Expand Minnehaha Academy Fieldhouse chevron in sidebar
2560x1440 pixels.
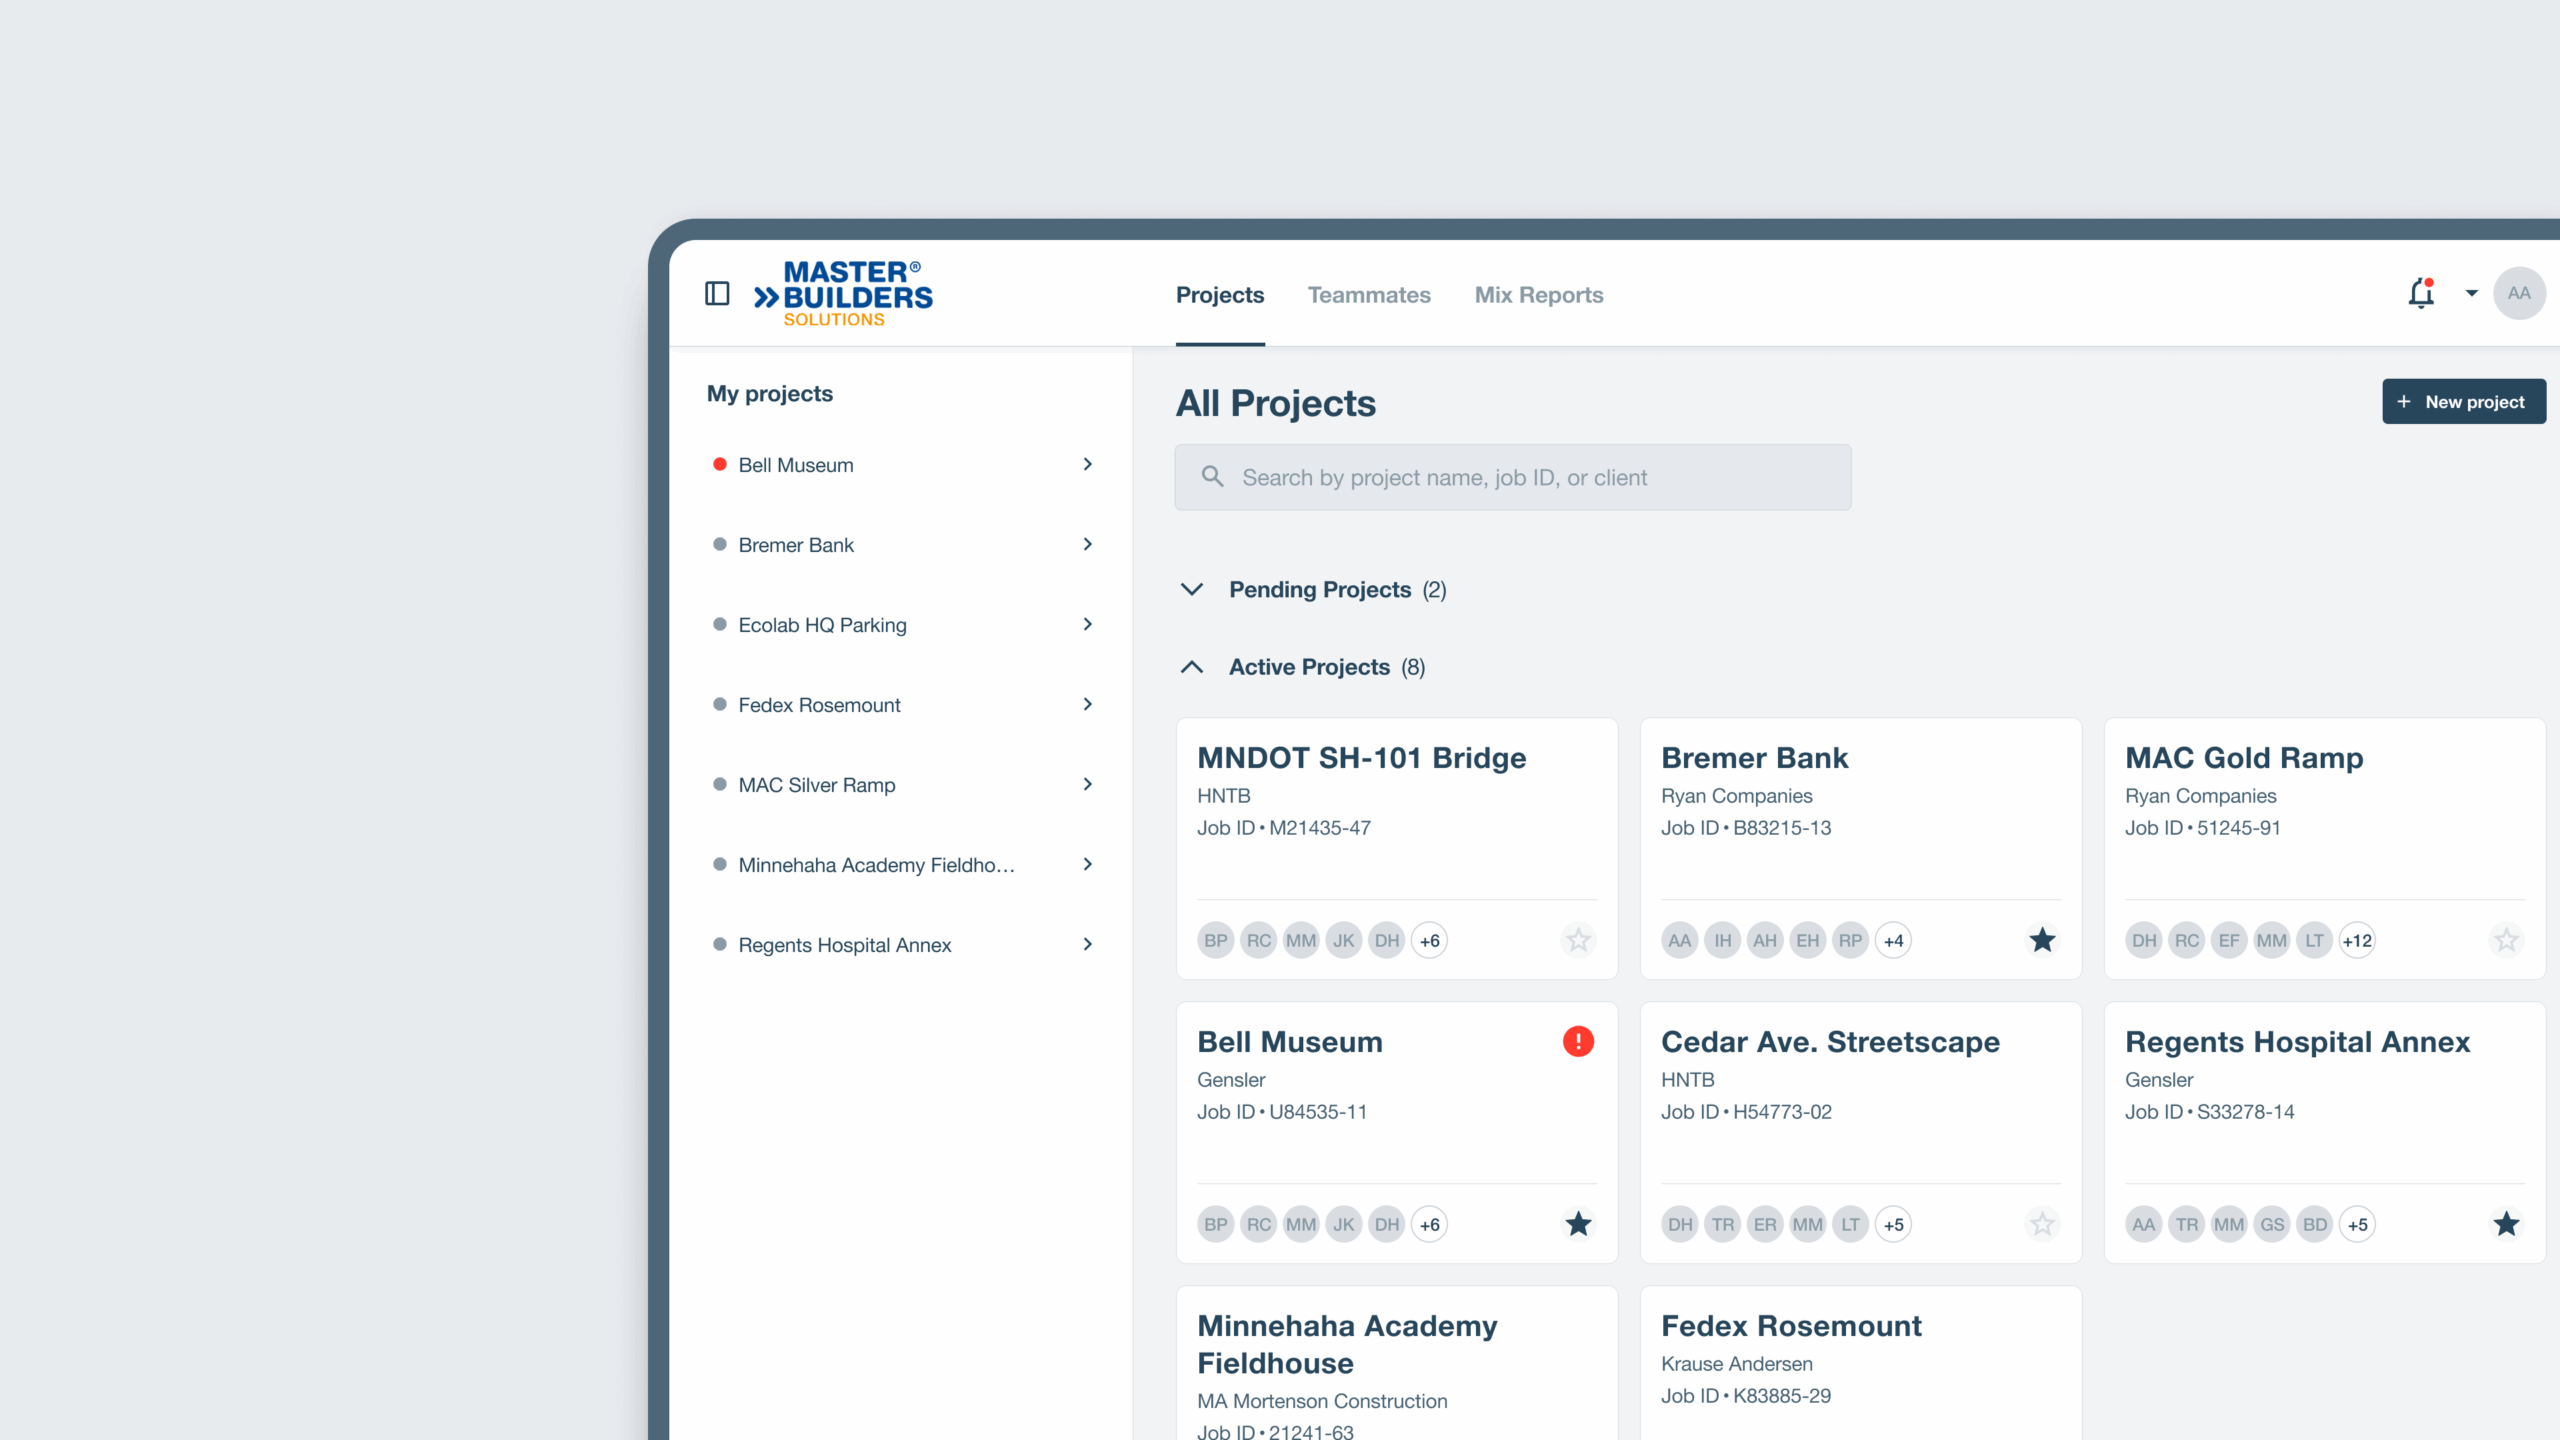(1088, 864)
